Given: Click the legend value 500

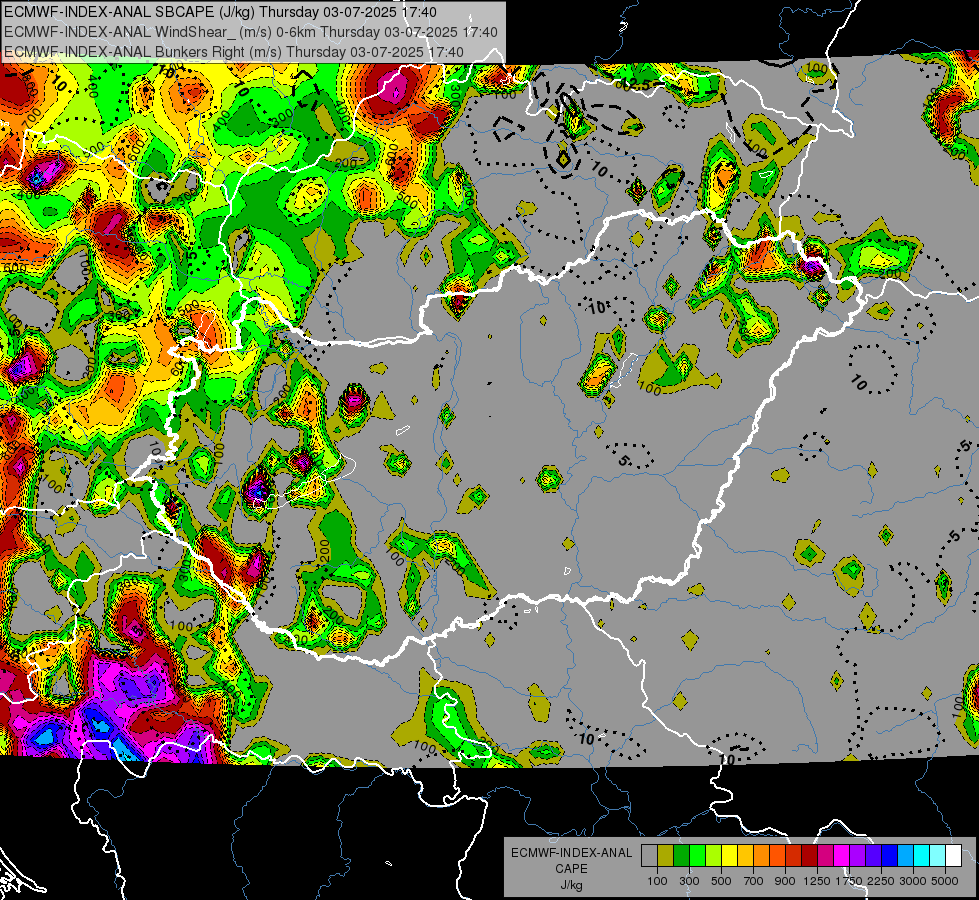Looking at the screenshot, I should [721, 881].
